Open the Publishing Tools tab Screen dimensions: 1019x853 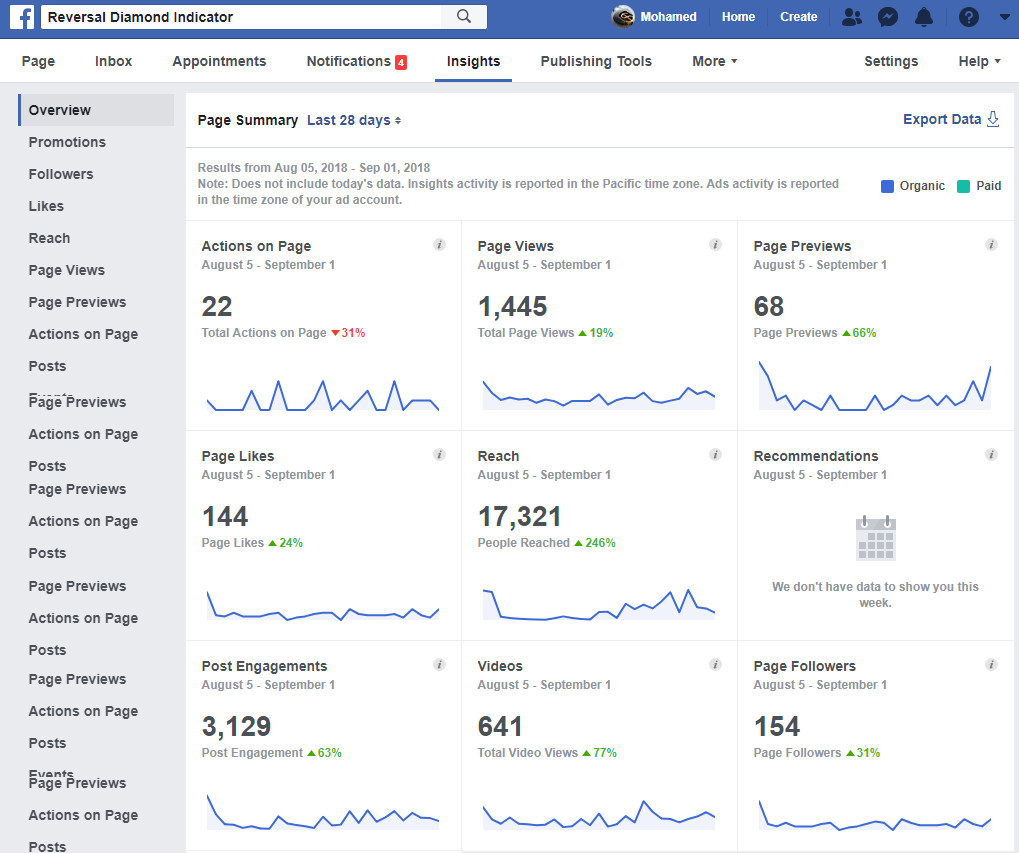click(x=596, y=61)
